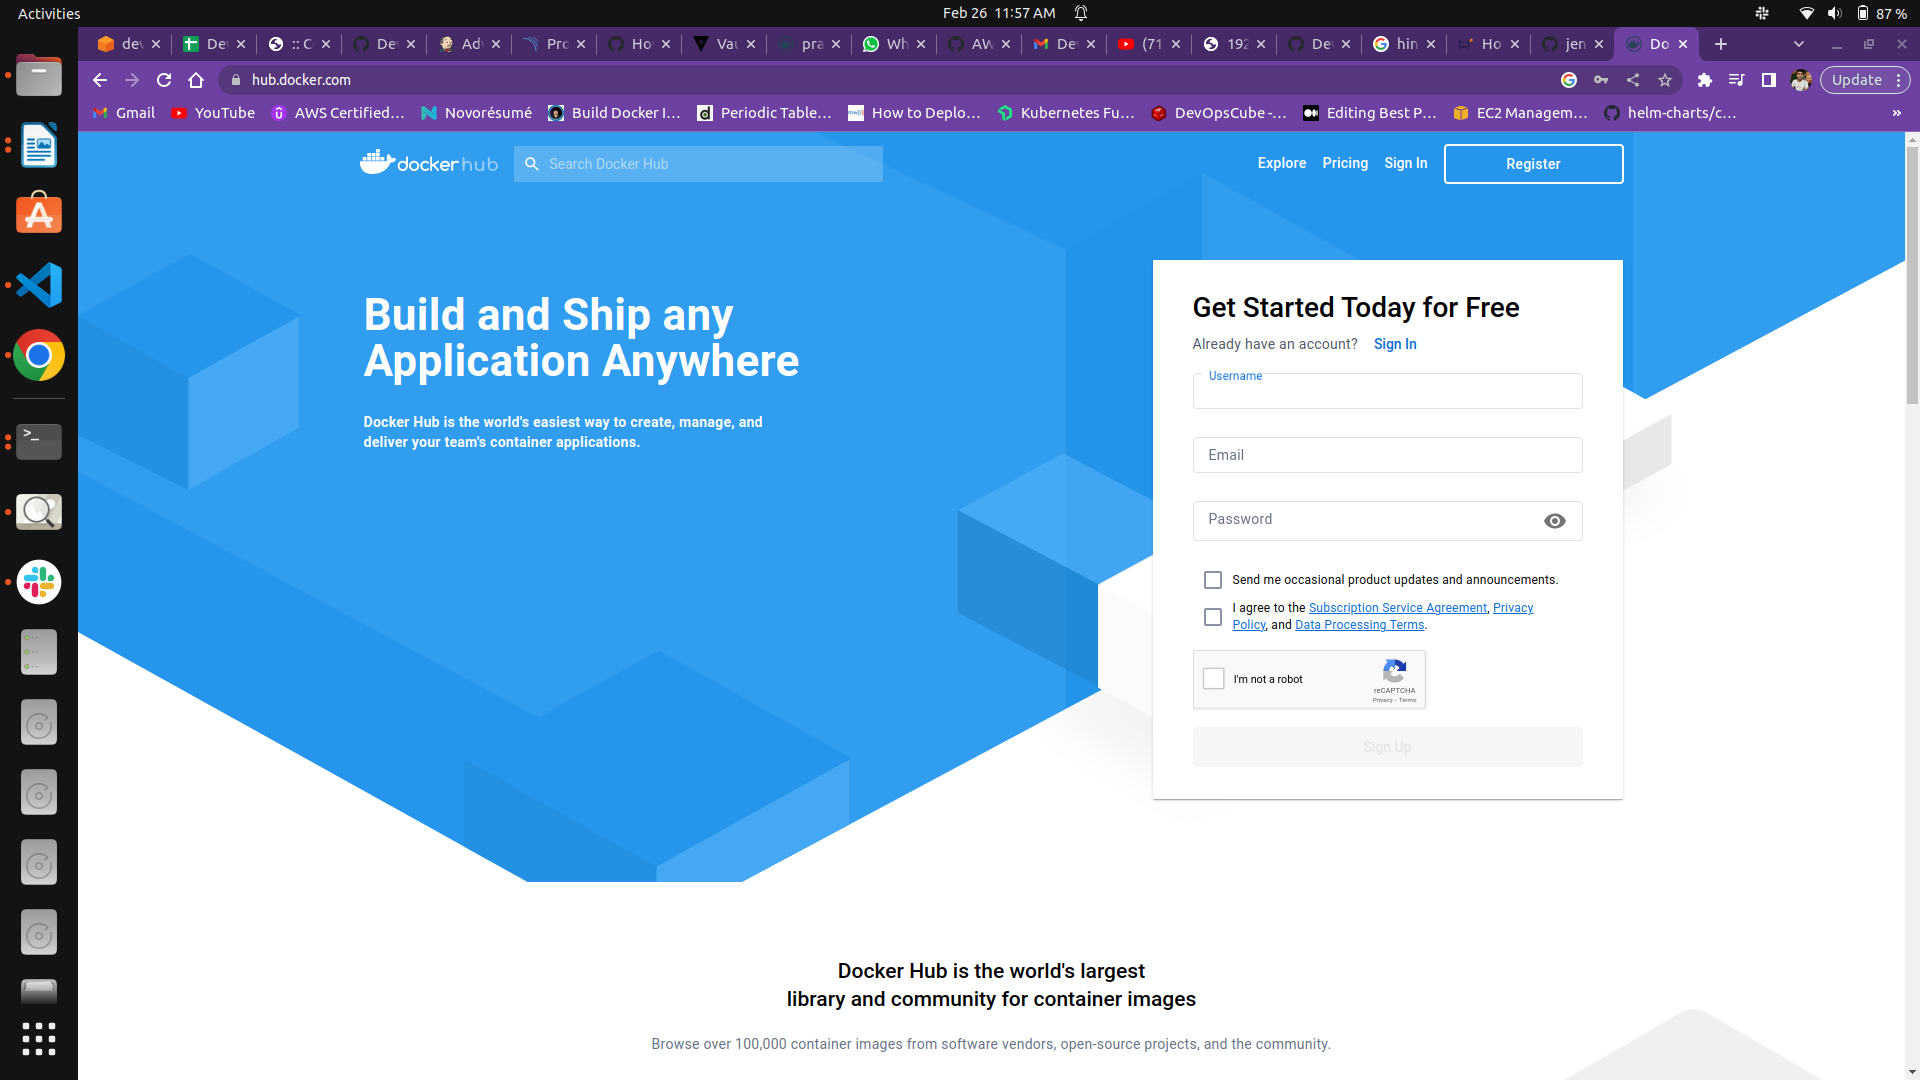This screenshot has width=1920, height=1080.
Task: Click the Google icon in address bar
Action: click(x=1569, y=80)
